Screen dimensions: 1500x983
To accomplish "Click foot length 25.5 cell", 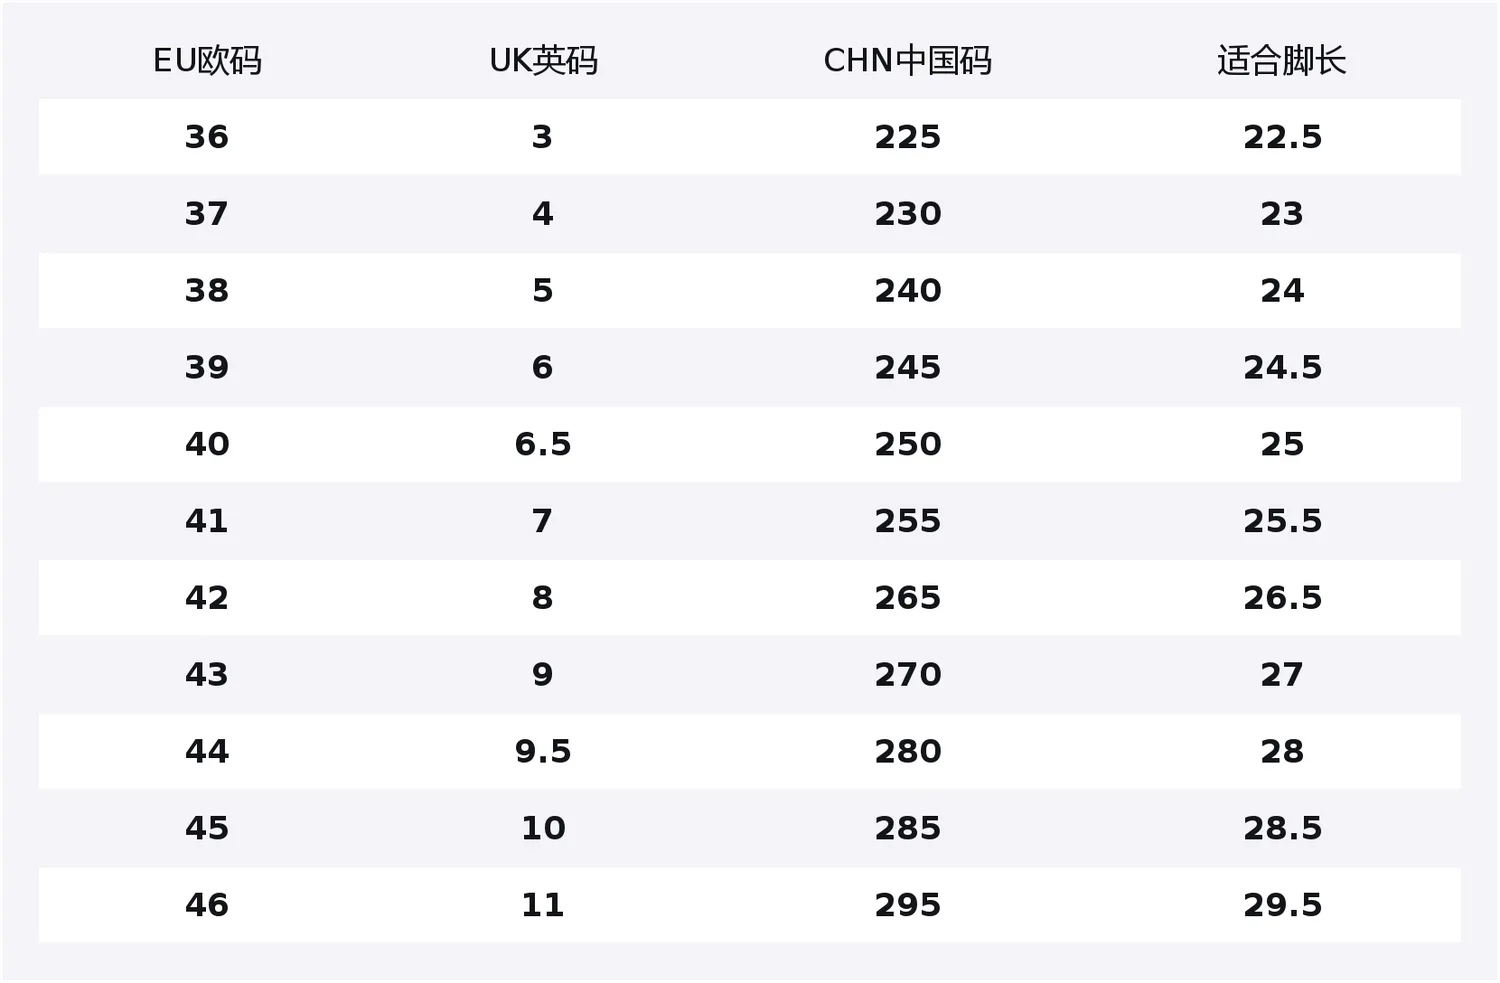I will [x=1282, y=521].
